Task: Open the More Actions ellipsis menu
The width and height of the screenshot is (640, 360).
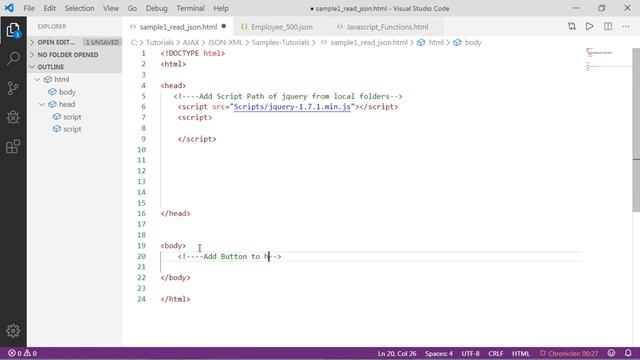Action: point(626,27)
